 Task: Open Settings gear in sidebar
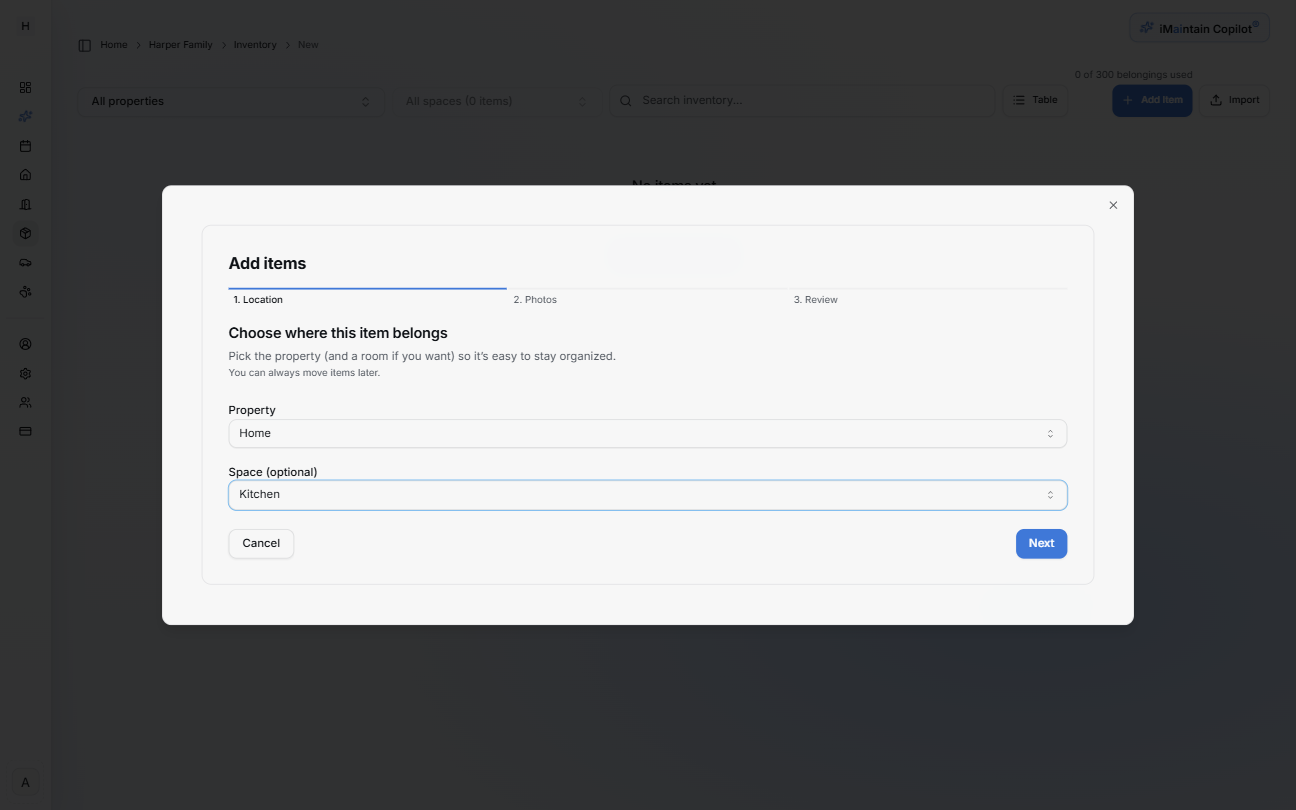pyautogui.click(x=25, y=373)
